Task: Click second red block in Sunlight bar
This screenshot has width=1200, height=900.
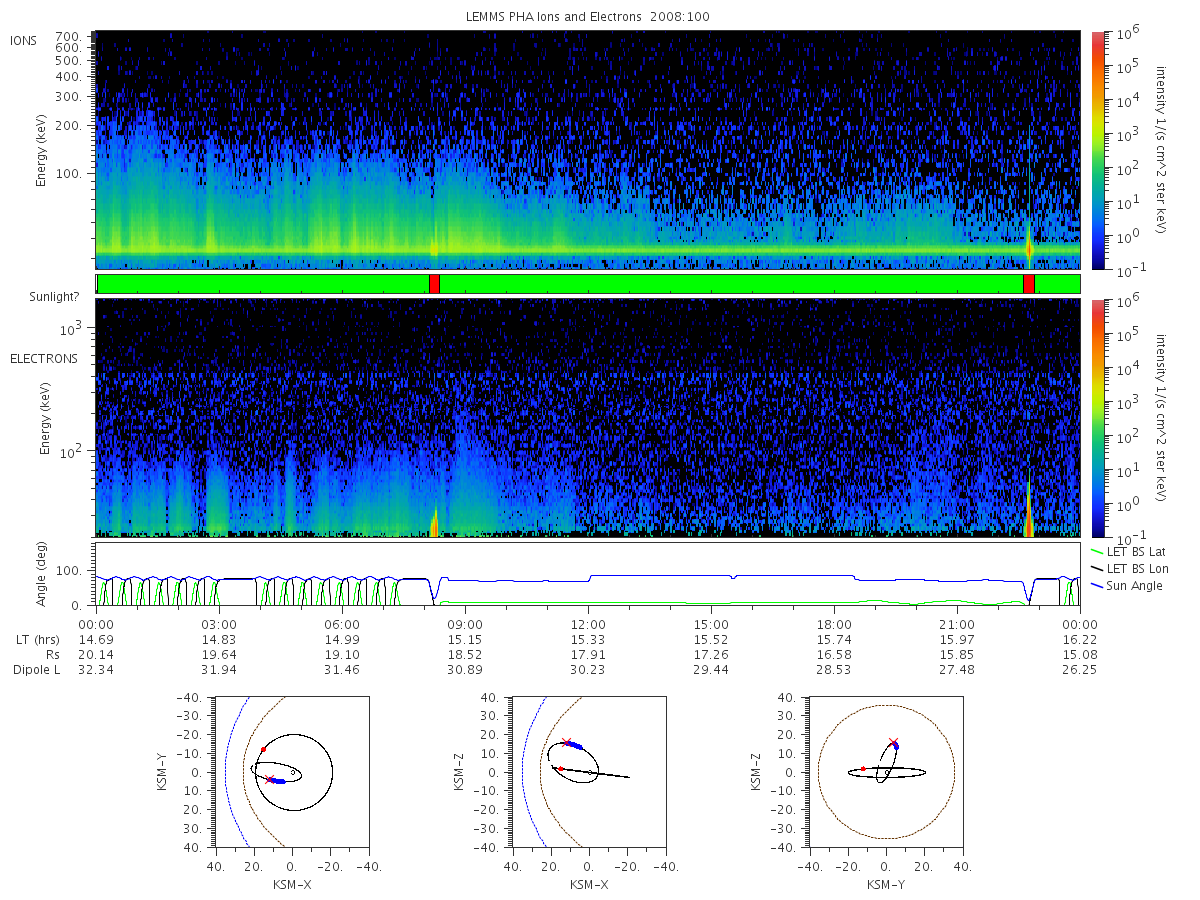Action: [1029, 284]
